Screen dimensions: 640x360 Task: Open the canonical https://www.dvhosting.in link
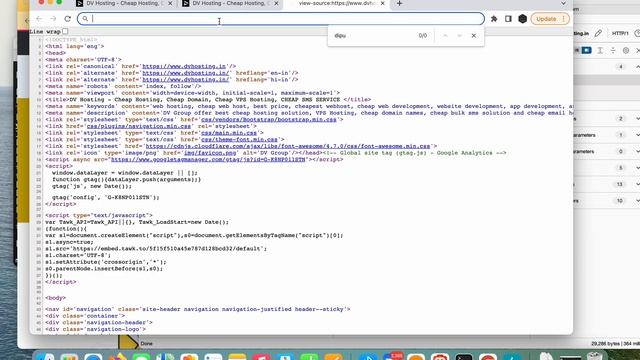[184, 66]
